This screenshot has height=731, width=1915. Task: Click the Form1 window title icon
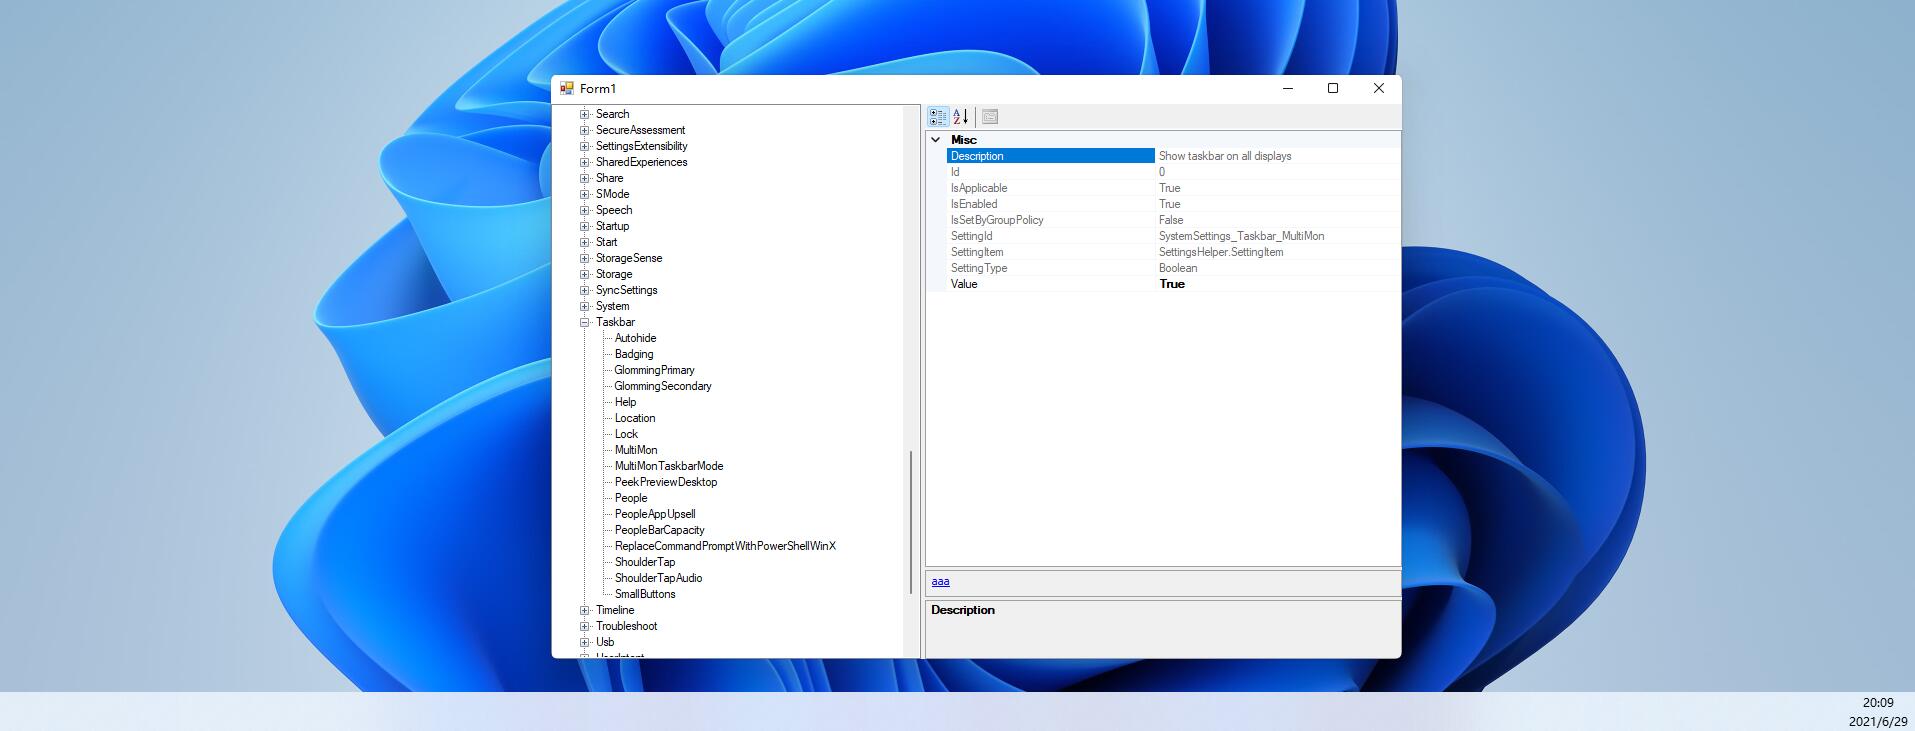(567, 89)
